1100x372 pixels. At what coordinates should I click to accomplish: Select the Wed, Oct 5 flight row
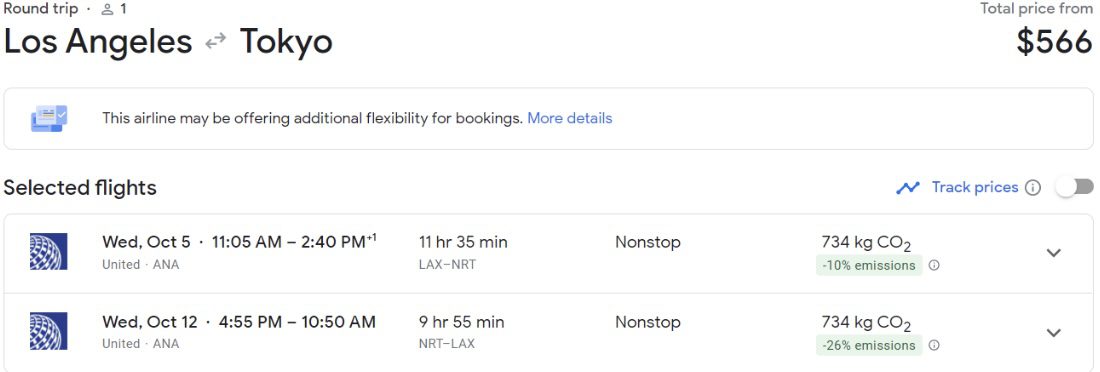[x=549, y=253]
